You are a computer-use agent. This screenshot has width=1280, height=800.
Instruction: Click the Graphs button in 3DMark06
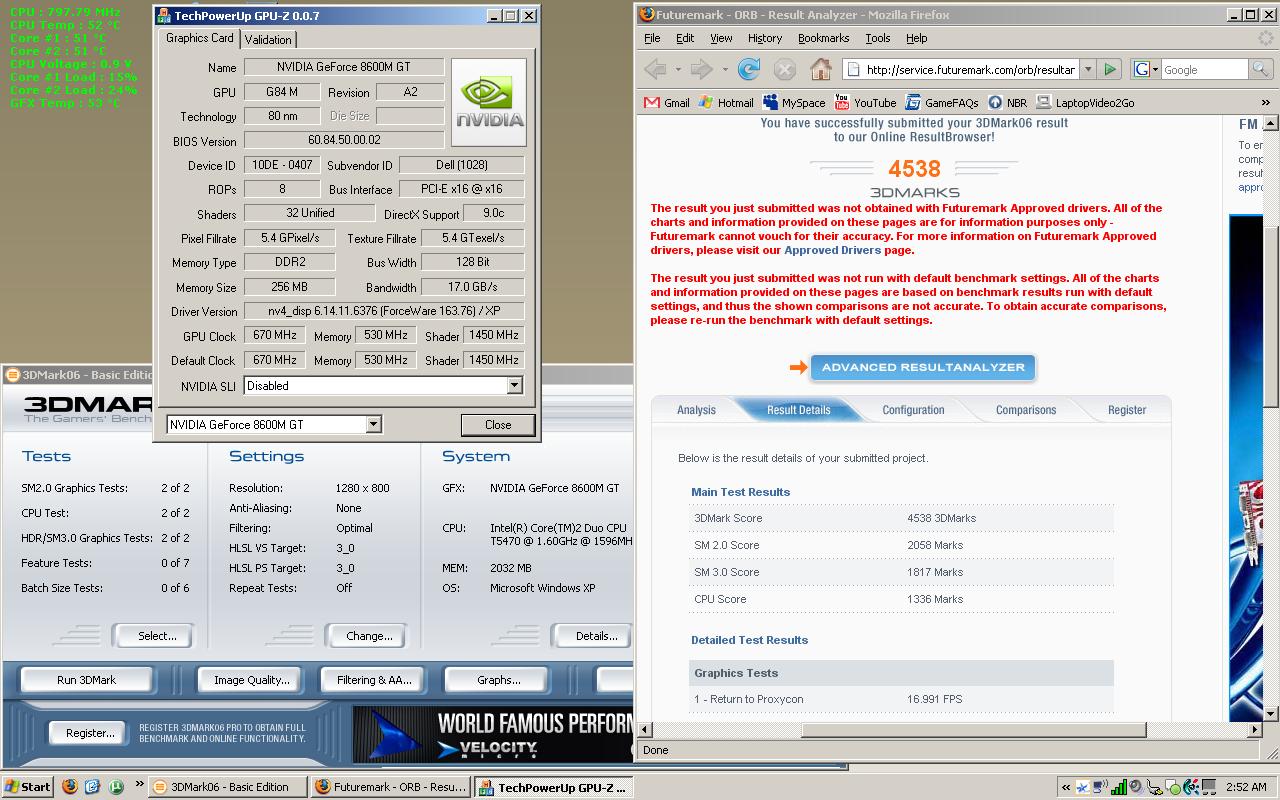point(498,680)
